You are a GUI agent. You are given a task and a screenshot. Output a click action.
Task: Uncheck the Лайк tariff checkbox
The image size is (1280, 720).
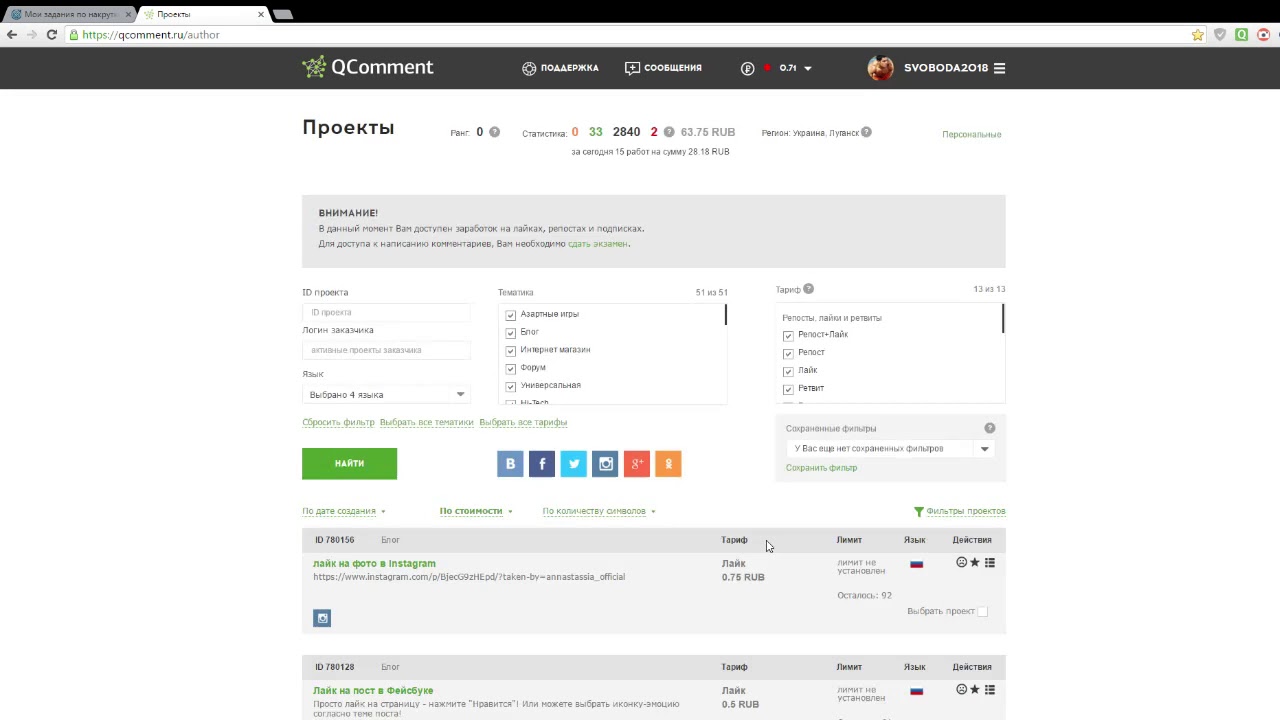coord(788,371)
